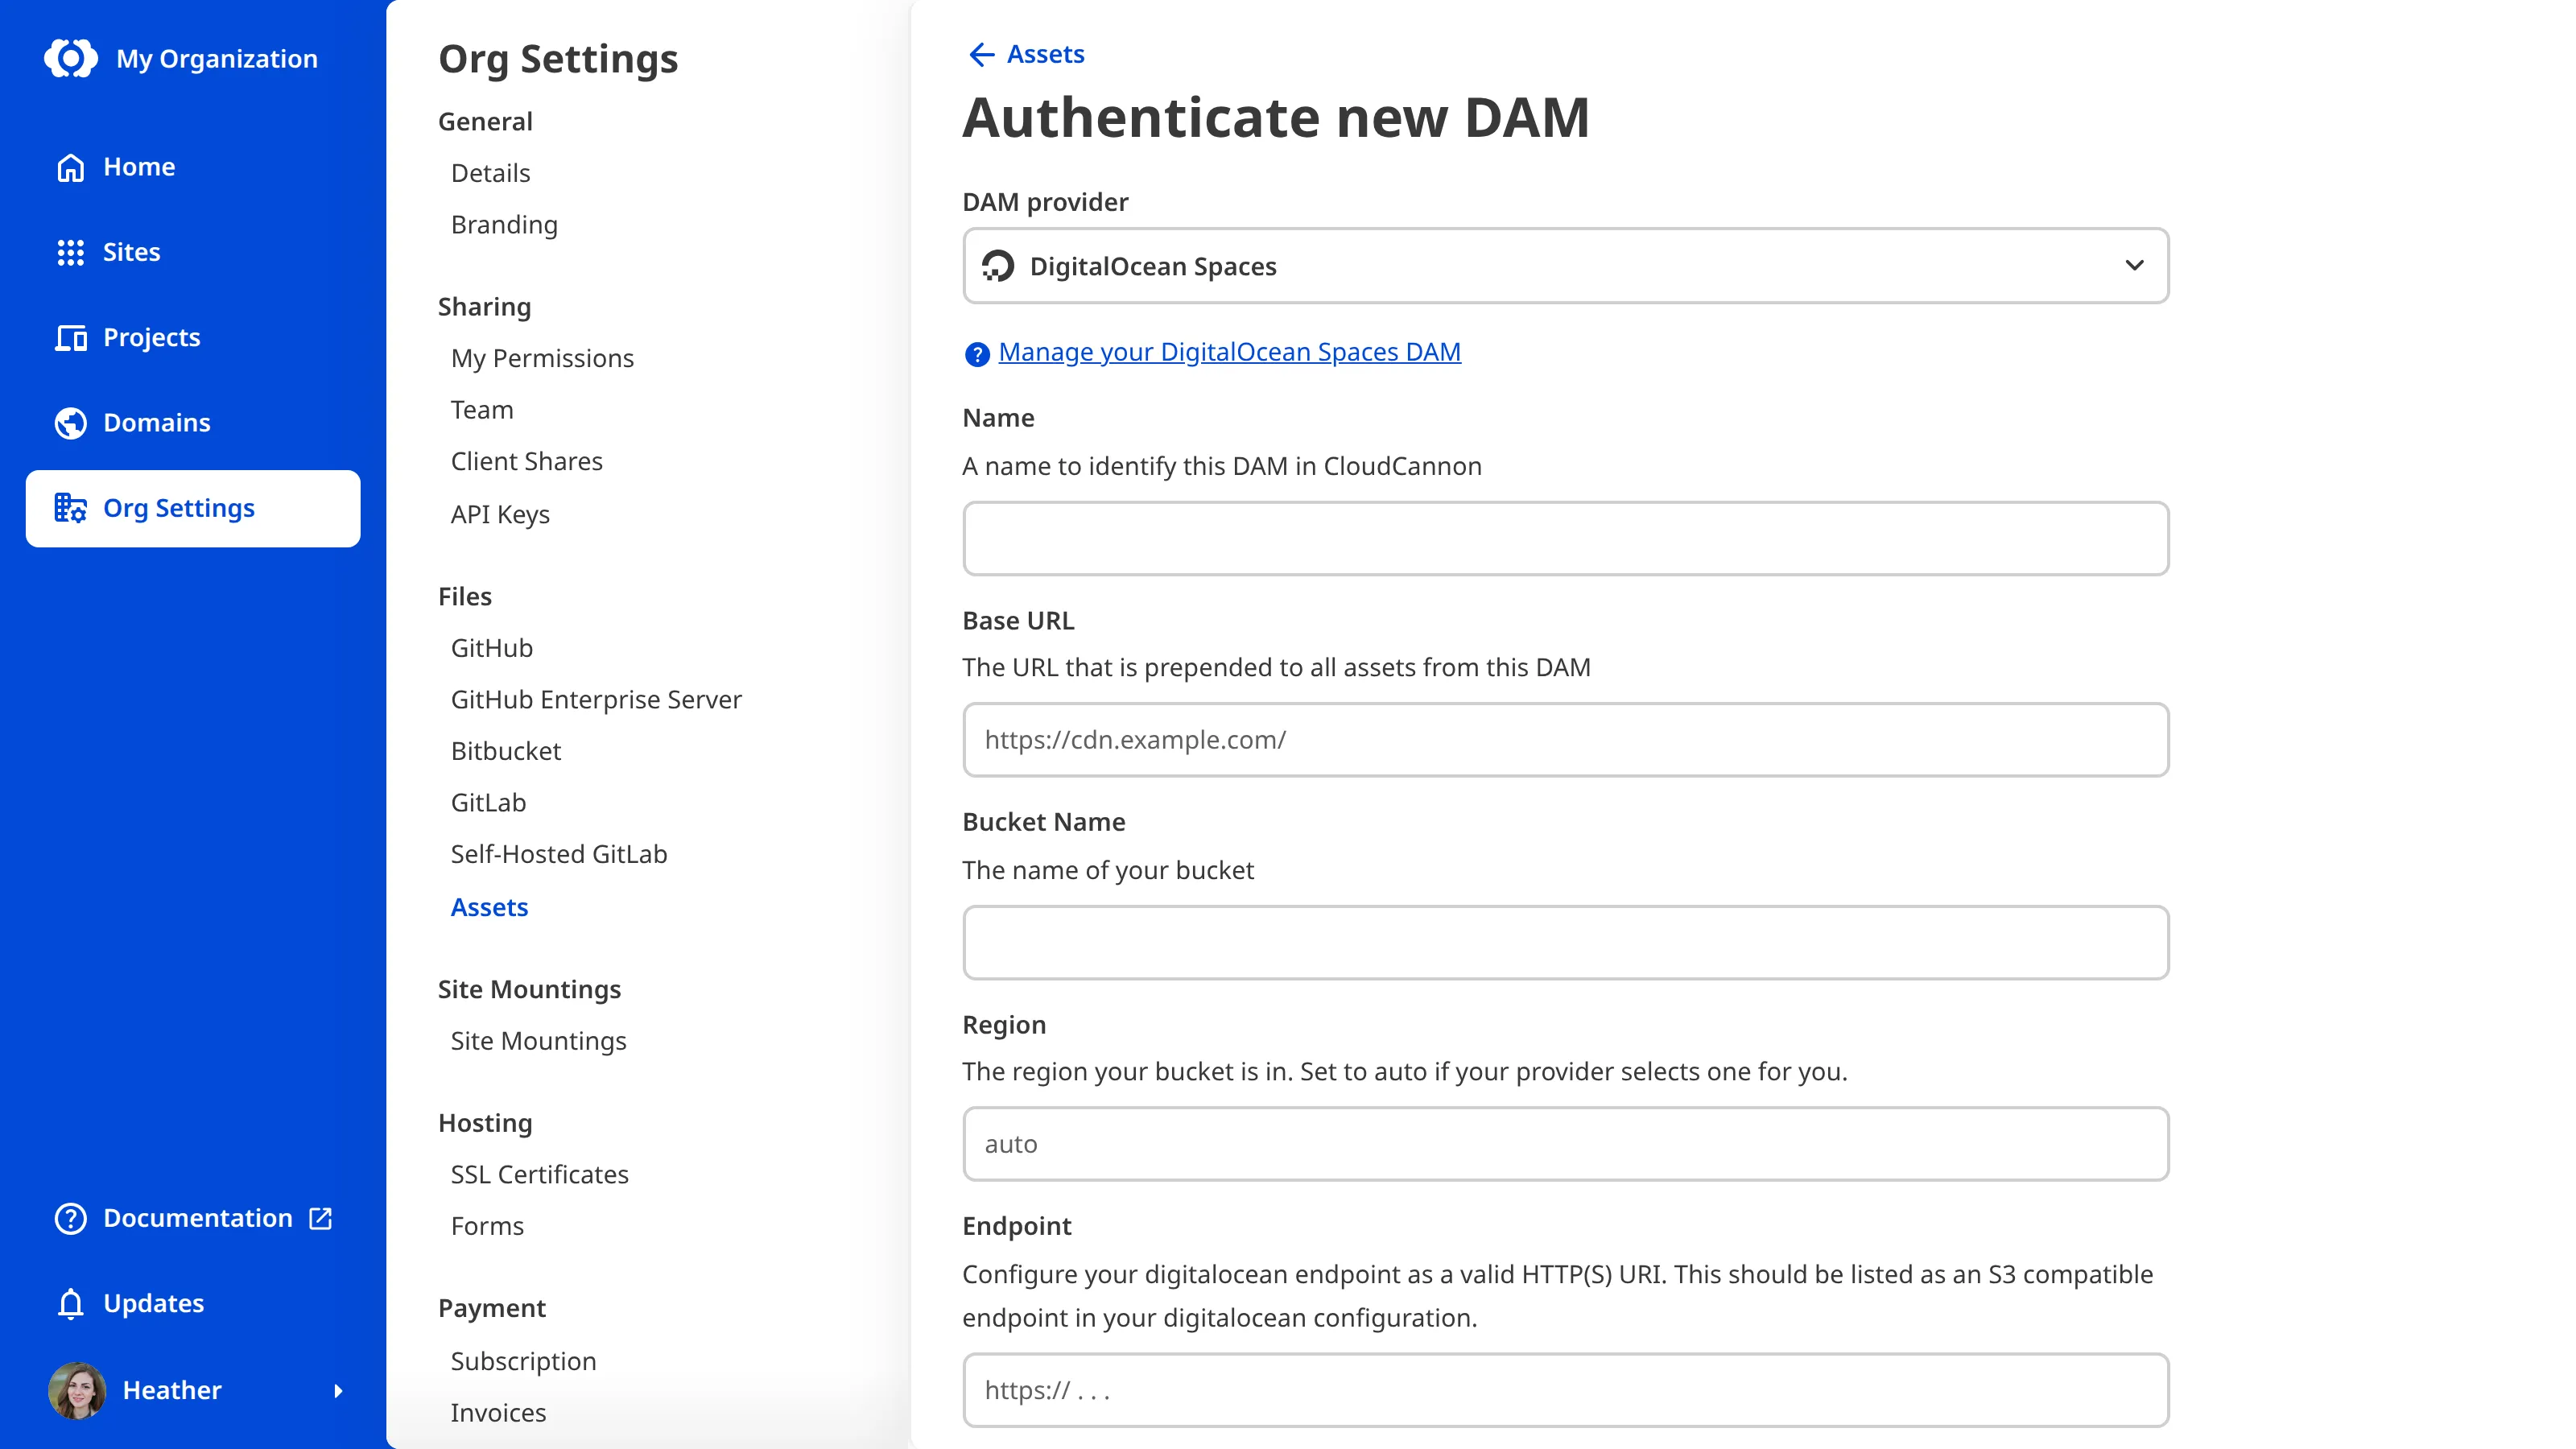Viewport: 2576px width, 1449px height.
Task: Click the Documentation external link icon
Action: tap(320, 1218)
